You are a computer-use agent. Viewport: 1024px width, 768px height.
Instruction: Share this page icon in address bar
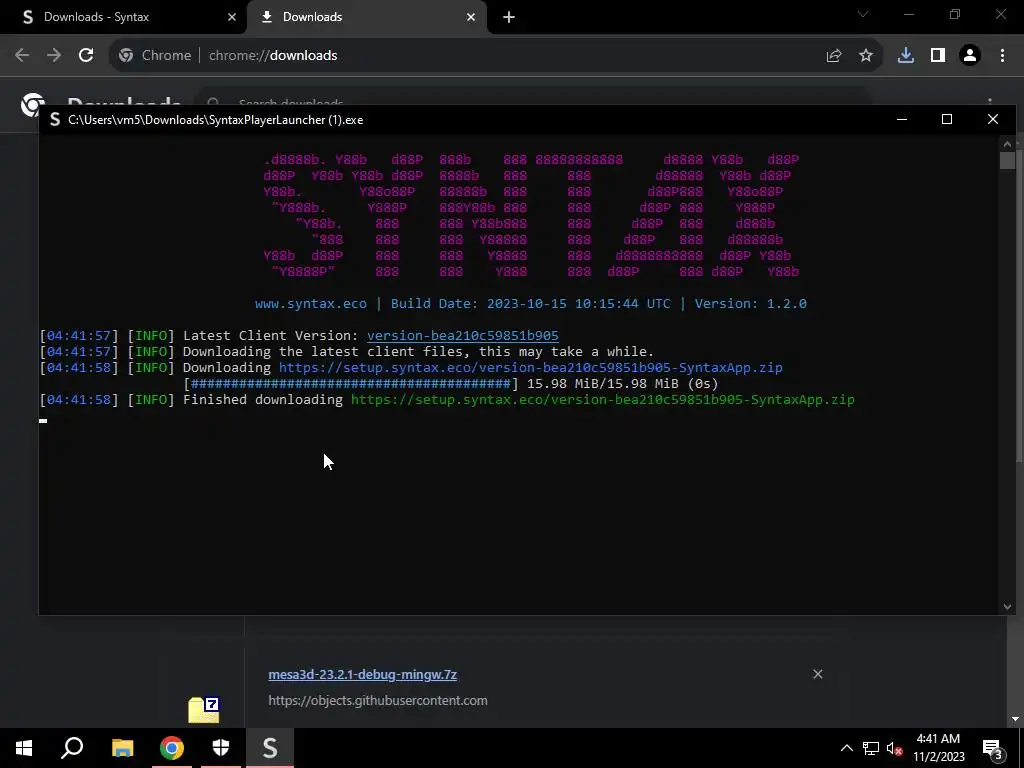833,56
